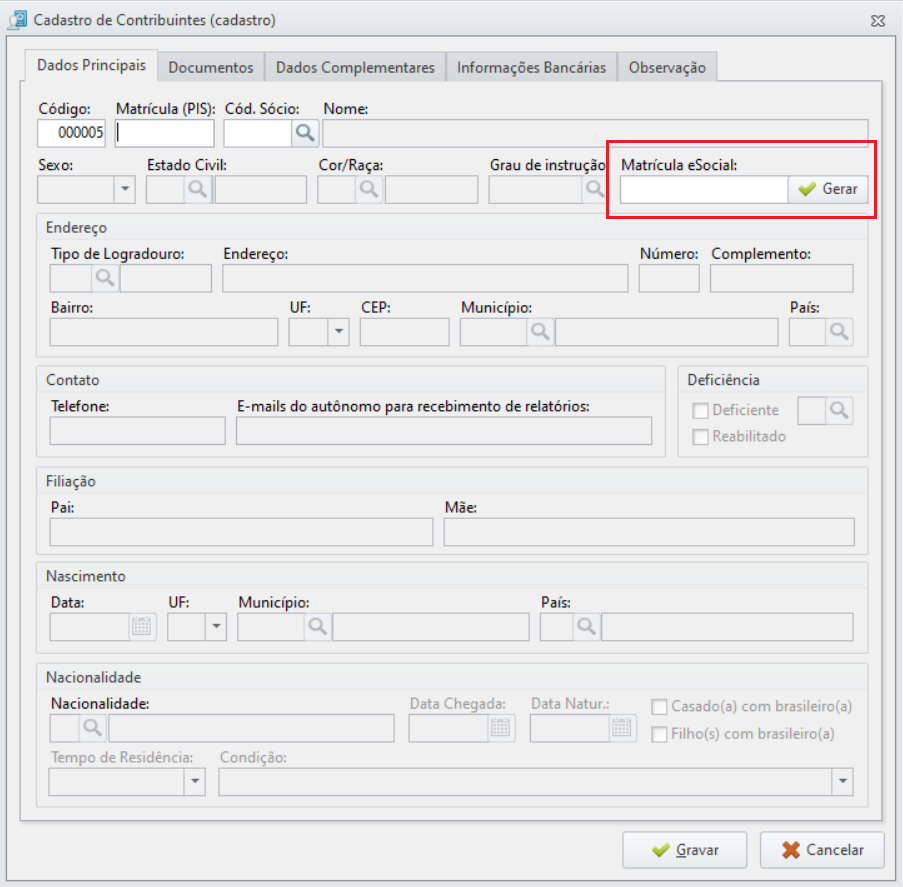Open Nacionalidade lookup magnifier

(93, 728)
